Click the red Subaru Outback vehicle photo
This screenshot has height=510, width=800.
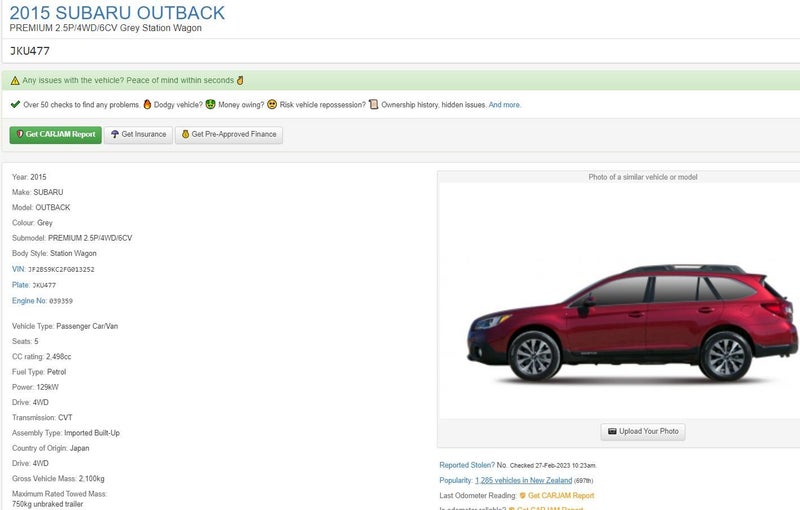tap(632, 322)
